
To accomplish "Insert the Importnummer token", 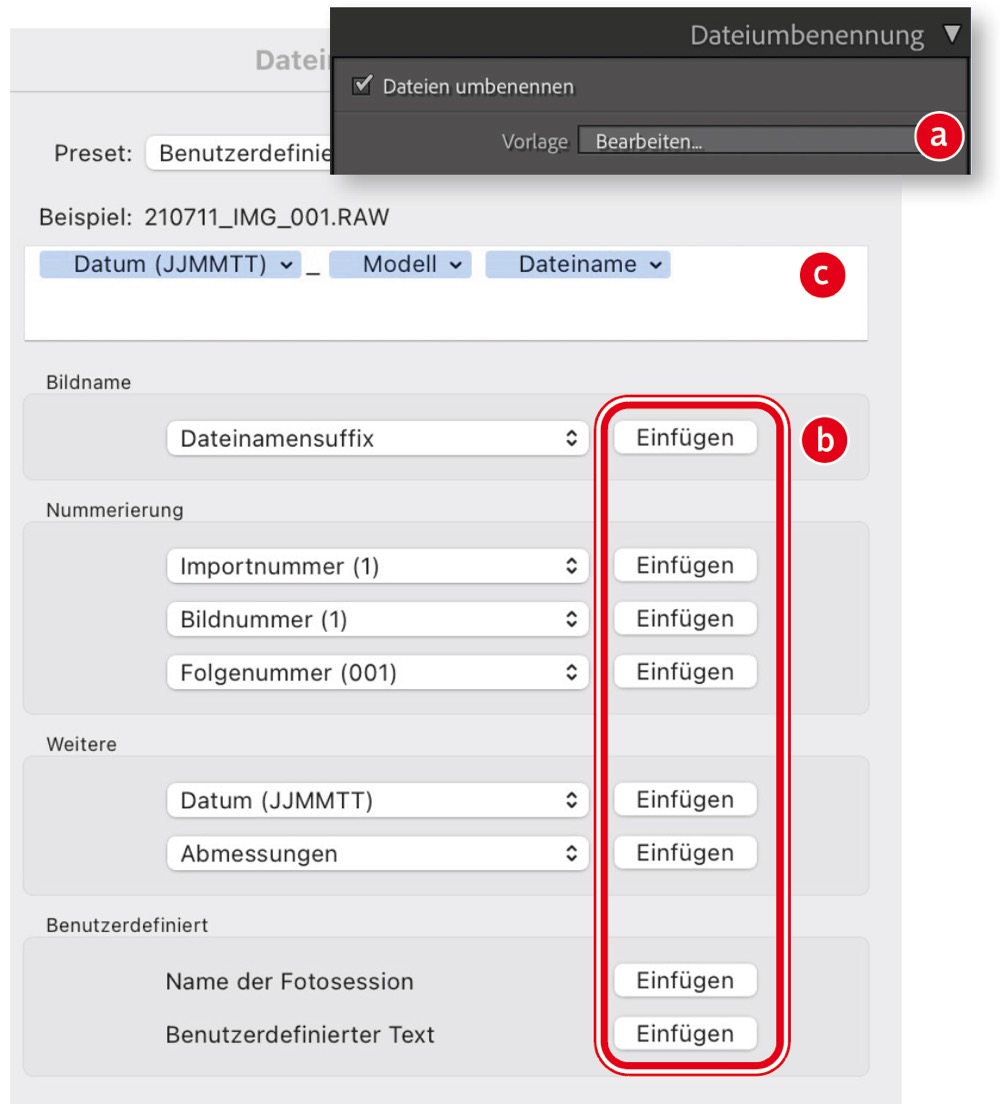I will 685,566.
